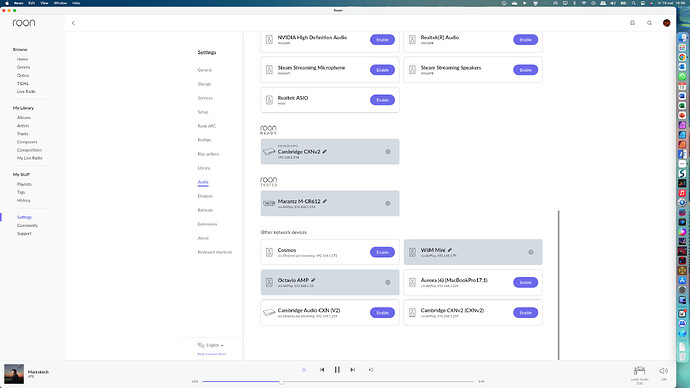Seek using the track progress slider
The image size is (690, 388).
338,381
